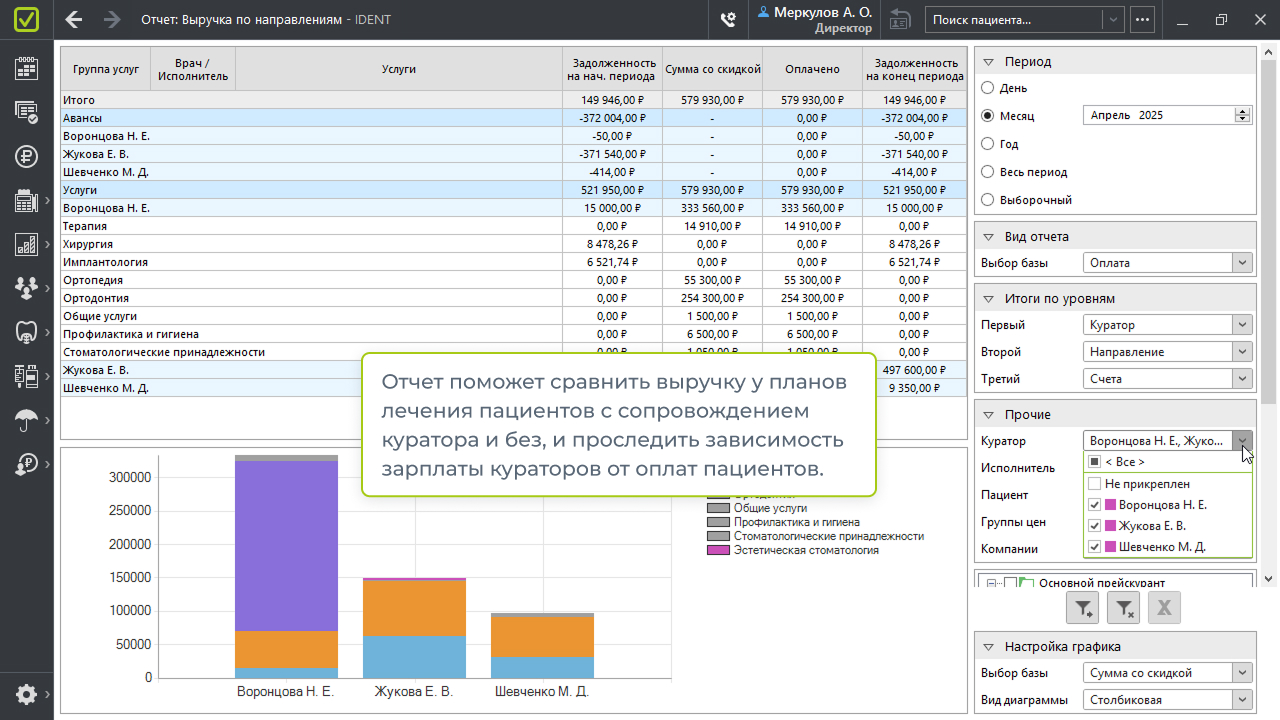Uncheck Шевченко М. Д. in curator dropdown
Image resolution: width=1280 pixels, height=720 pixels.
click(1095, 547)
